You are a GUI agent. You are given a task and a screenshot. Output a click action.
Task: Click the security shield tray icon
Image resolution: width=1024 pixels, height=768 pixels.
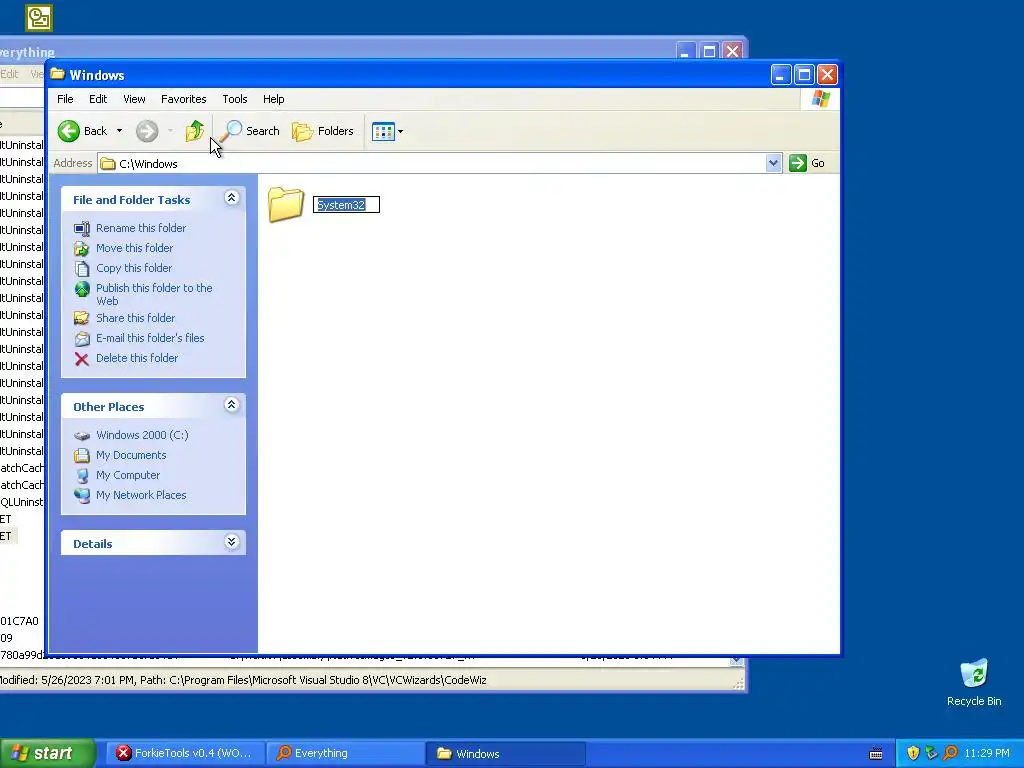pyautogui.click(x=913, y=754)
